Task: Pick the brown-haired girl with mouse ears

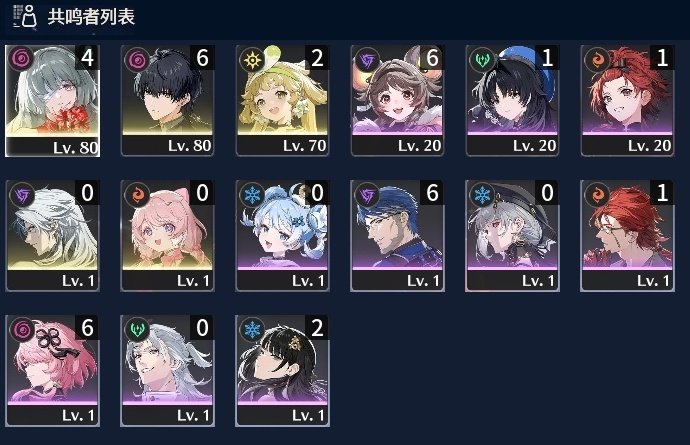Action: (x=397, y=101)
